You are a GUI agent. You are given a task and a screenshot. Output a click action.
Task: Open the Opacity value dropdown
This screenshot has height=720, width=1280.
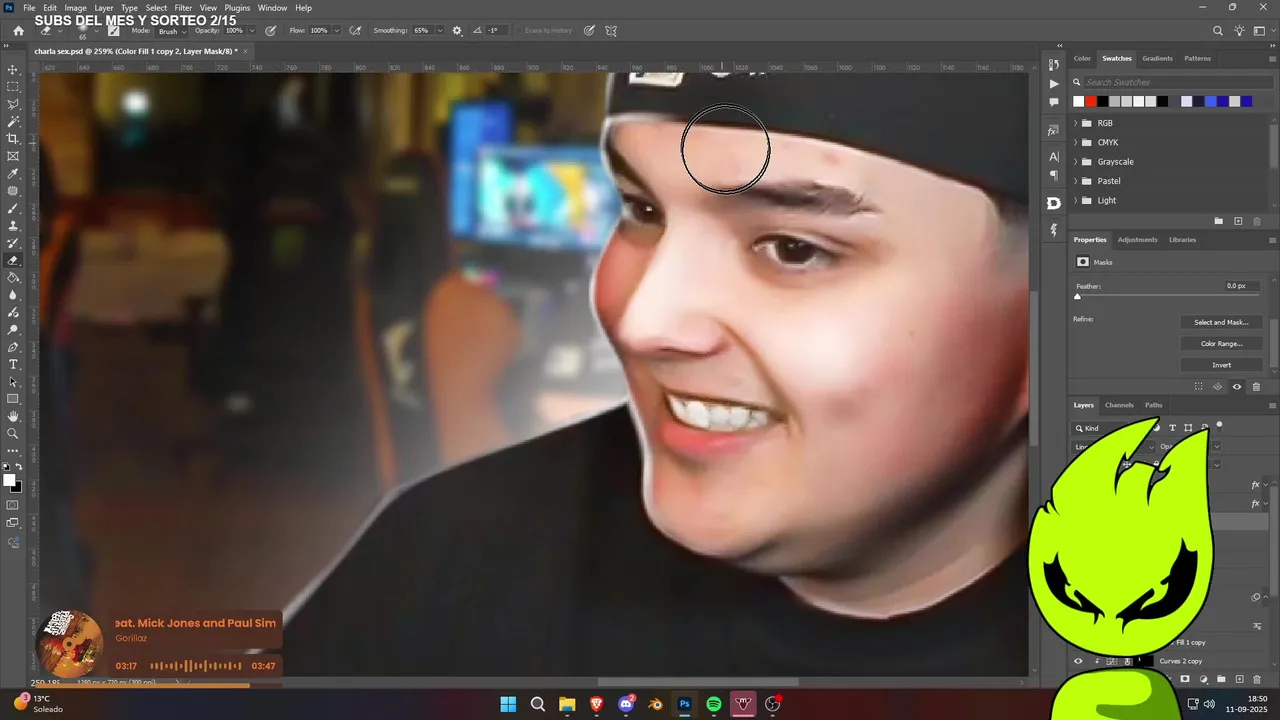pos(251,31)
